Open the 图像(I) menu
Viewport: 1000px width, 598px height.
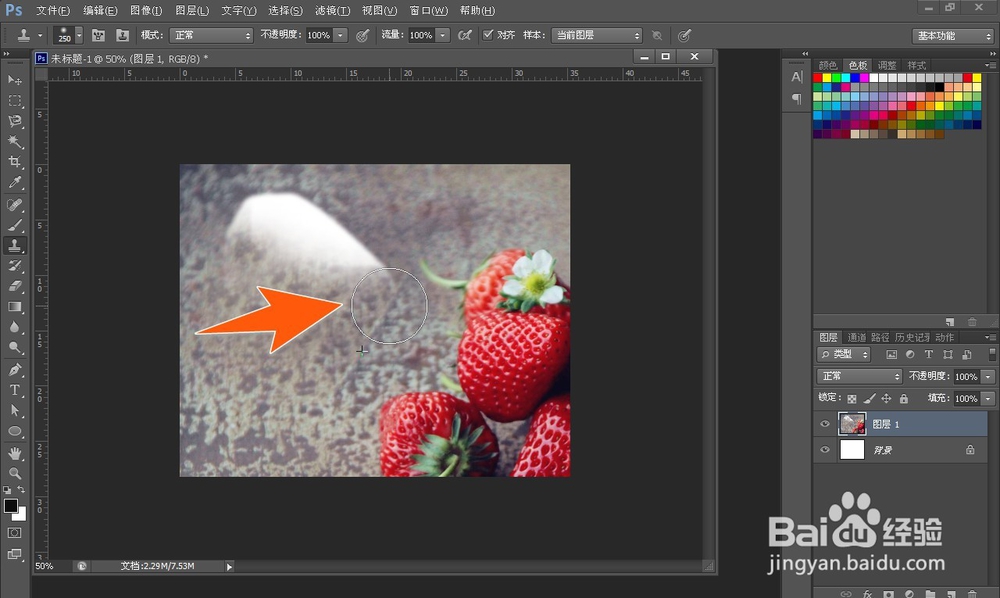click(146, 10)
